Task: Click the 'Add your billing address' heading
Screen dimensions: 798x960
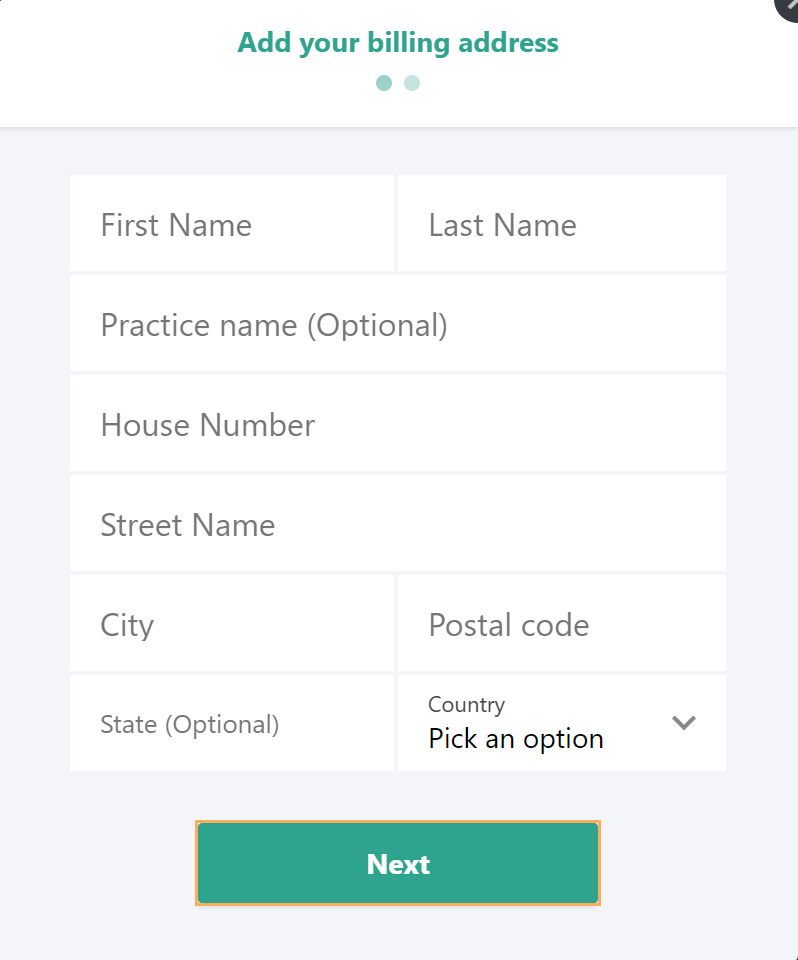Action: pos(398,43)
